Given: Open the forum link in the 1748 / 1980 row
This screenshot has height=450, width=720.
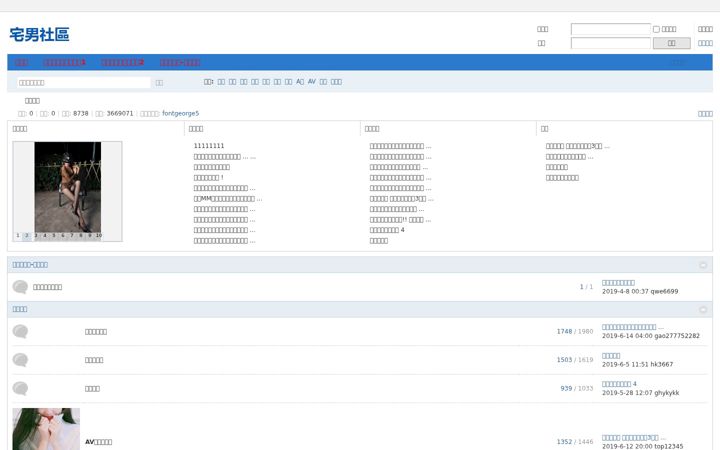Looking at the screenshot, I should coord(96,332).
